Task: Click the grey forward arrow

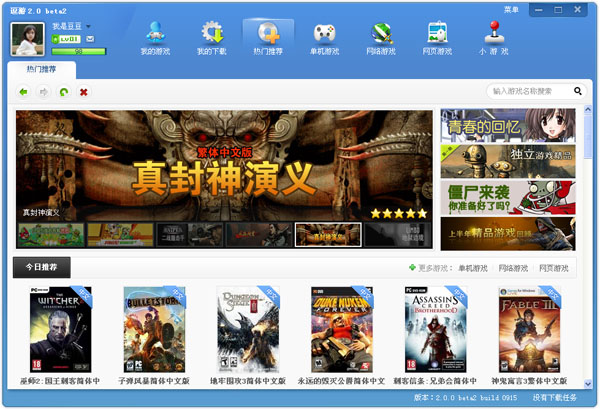Action: [44, 92]
